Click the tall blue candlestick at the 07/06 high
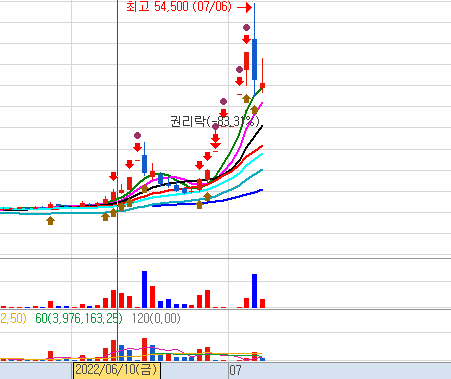Viewport: 451px width, 379px height. pos(254,49)
